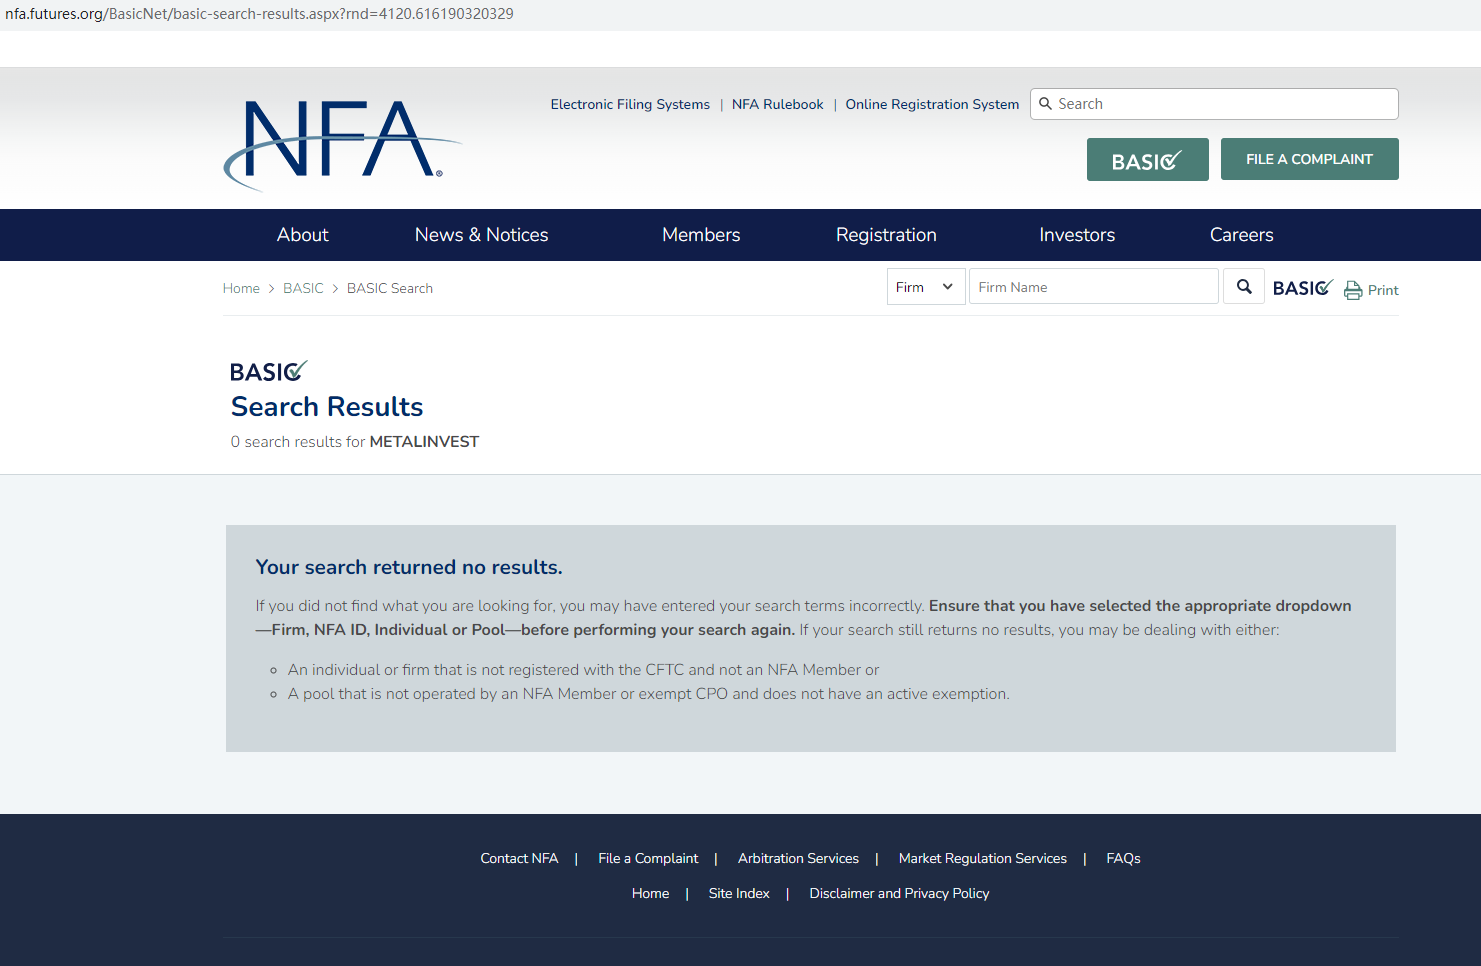
Task: Open the Investors menu
Action: click(x=1077, y=235)
